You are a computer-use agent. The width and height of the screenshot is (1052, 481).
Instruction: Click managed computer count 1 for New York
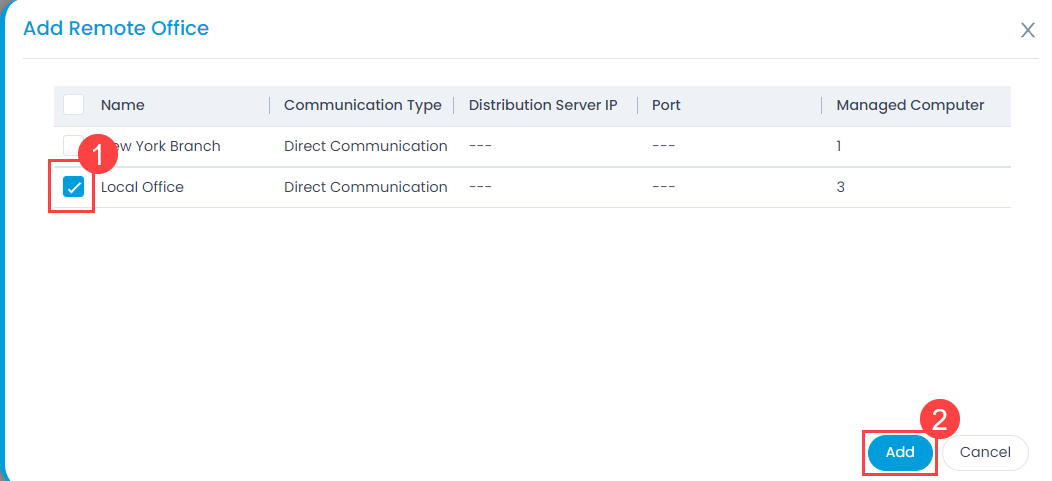tap(840, 146)
